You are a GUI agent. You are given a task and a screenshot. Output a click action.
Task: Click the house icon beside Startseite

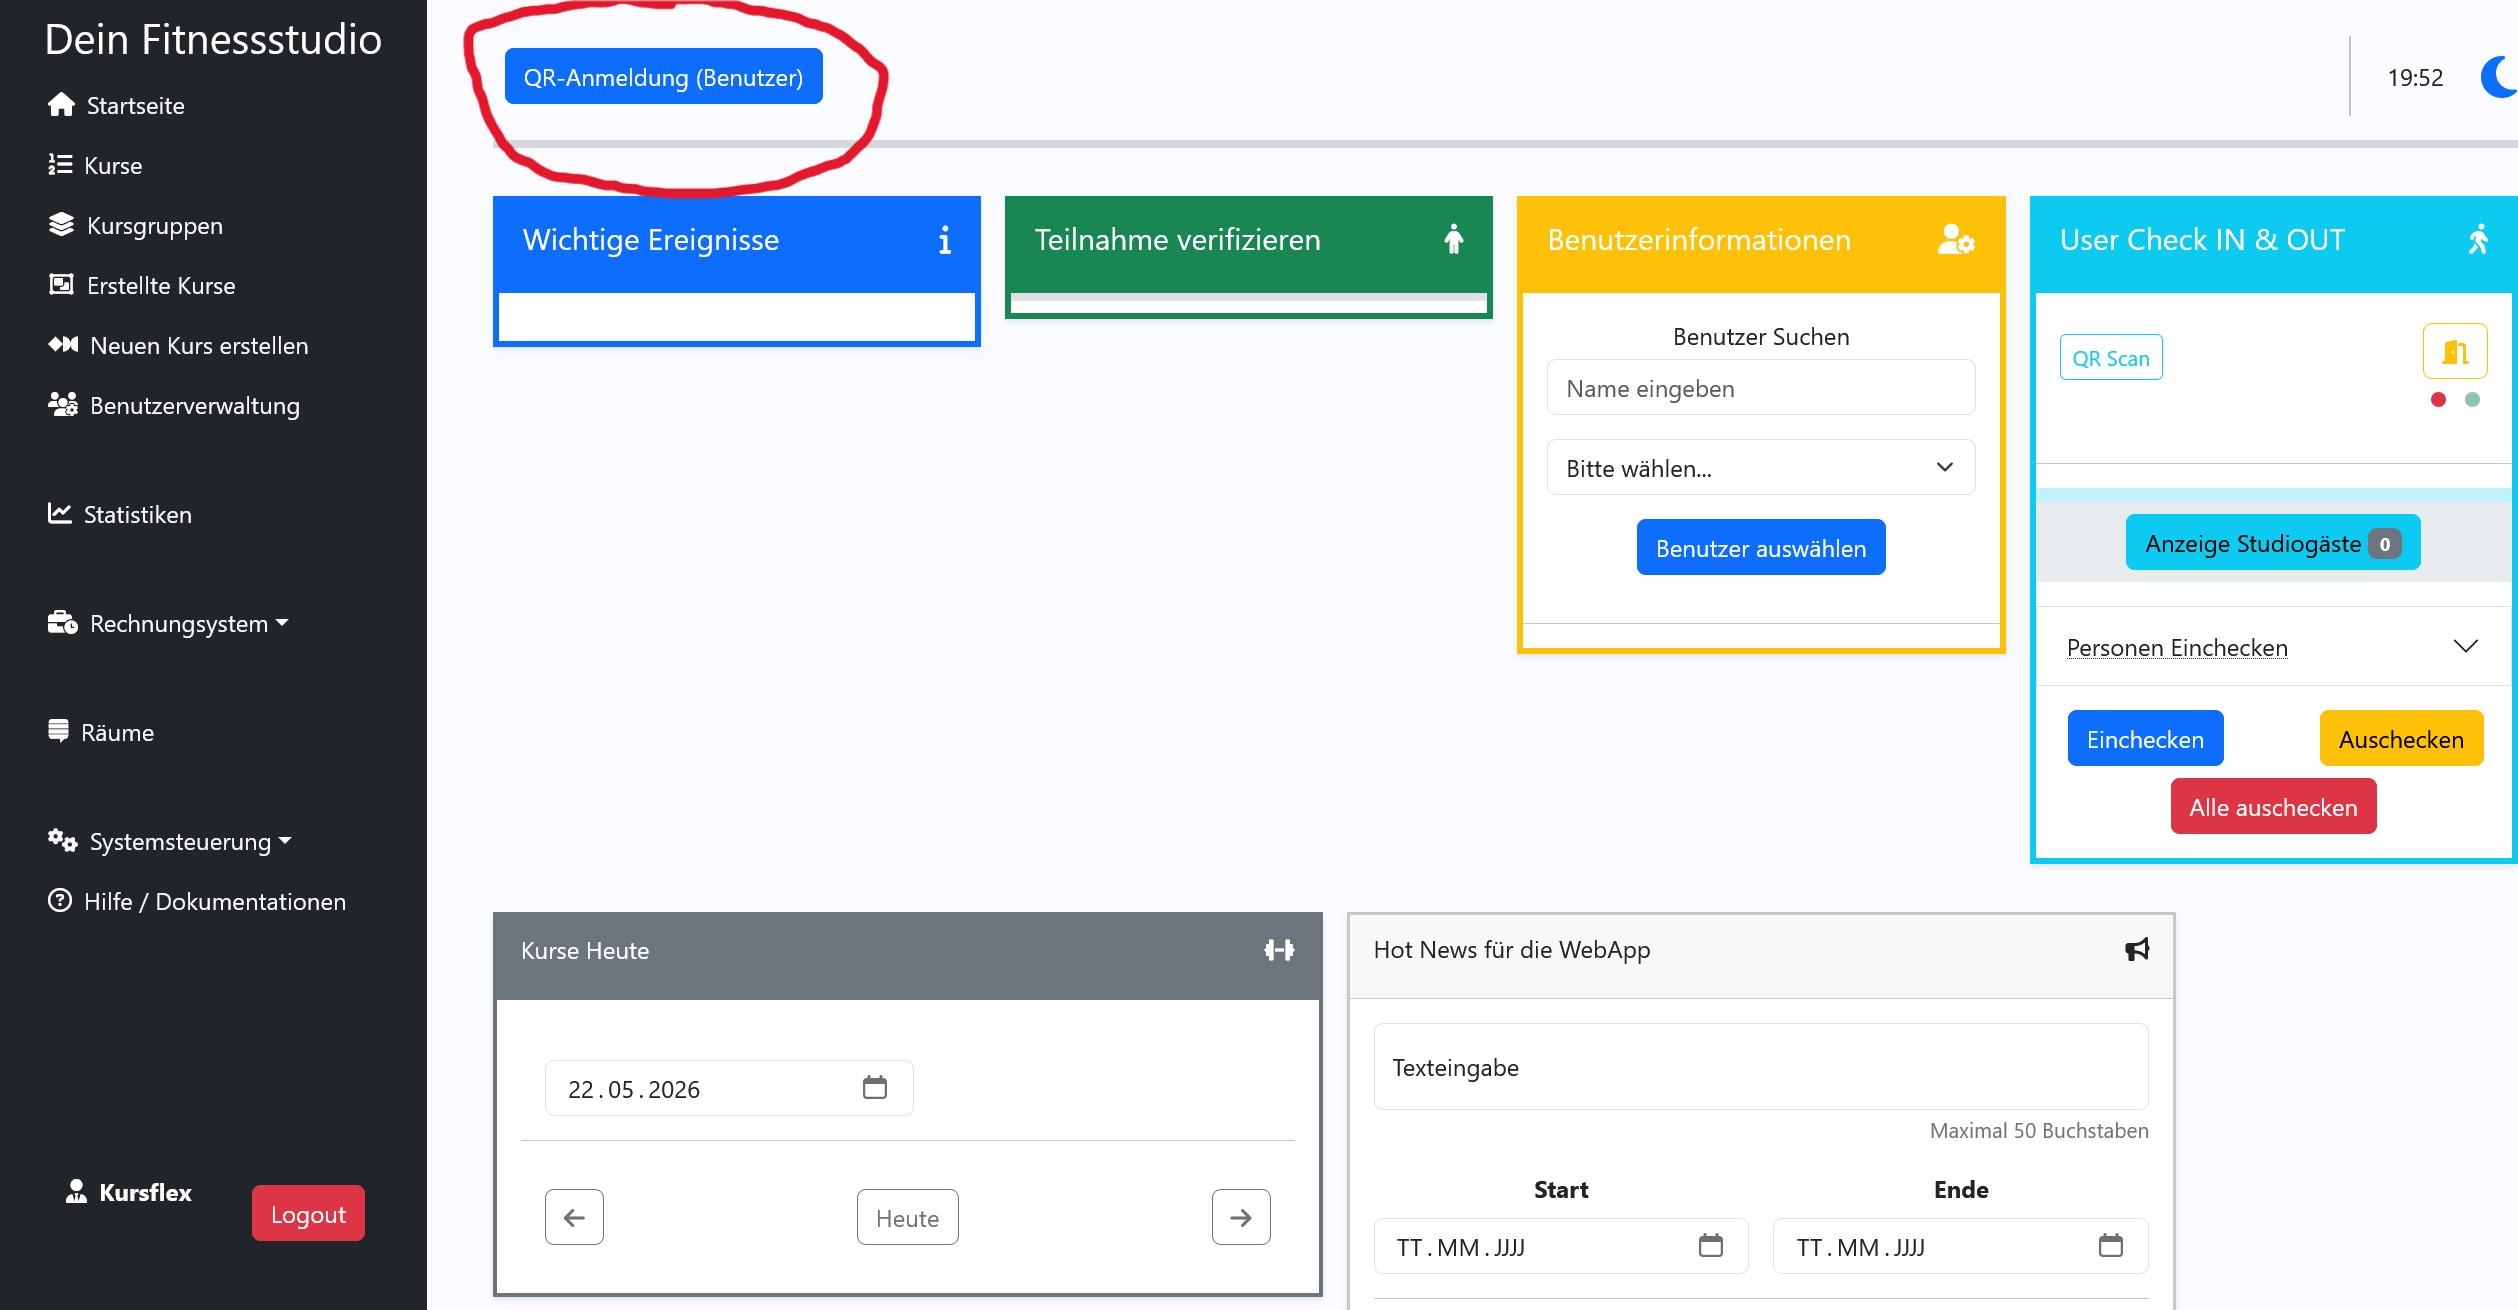coord(61,104)
